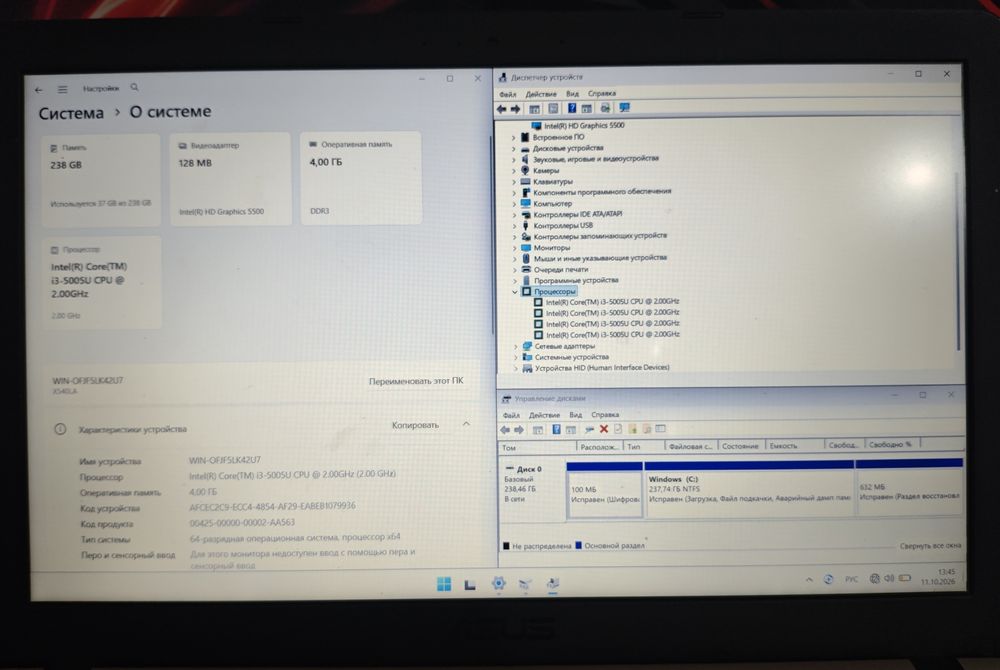Show hidden system tray icons

809,579
